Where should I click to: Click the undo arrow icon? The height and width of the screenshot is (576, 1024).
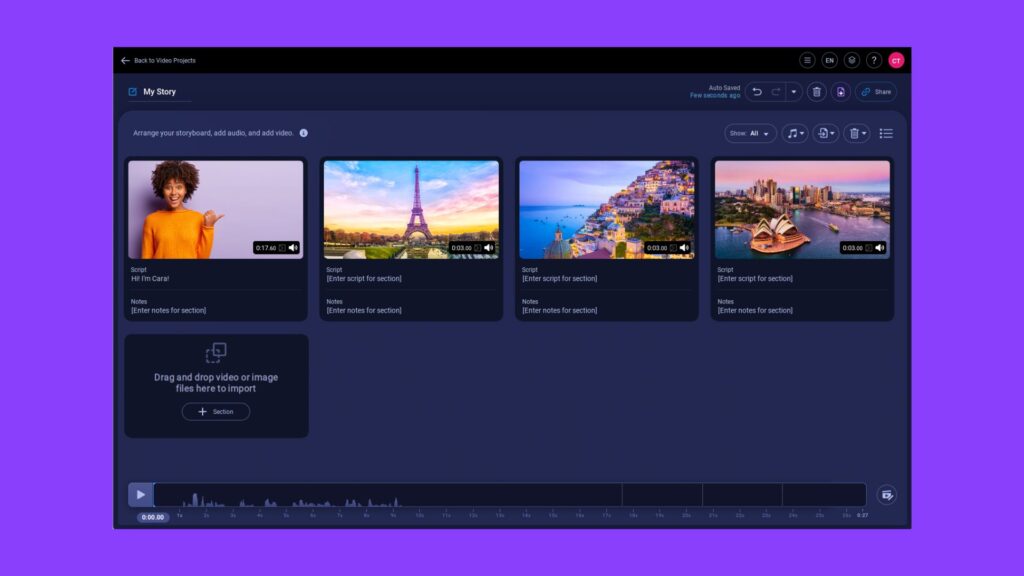(x=757, y=92)
